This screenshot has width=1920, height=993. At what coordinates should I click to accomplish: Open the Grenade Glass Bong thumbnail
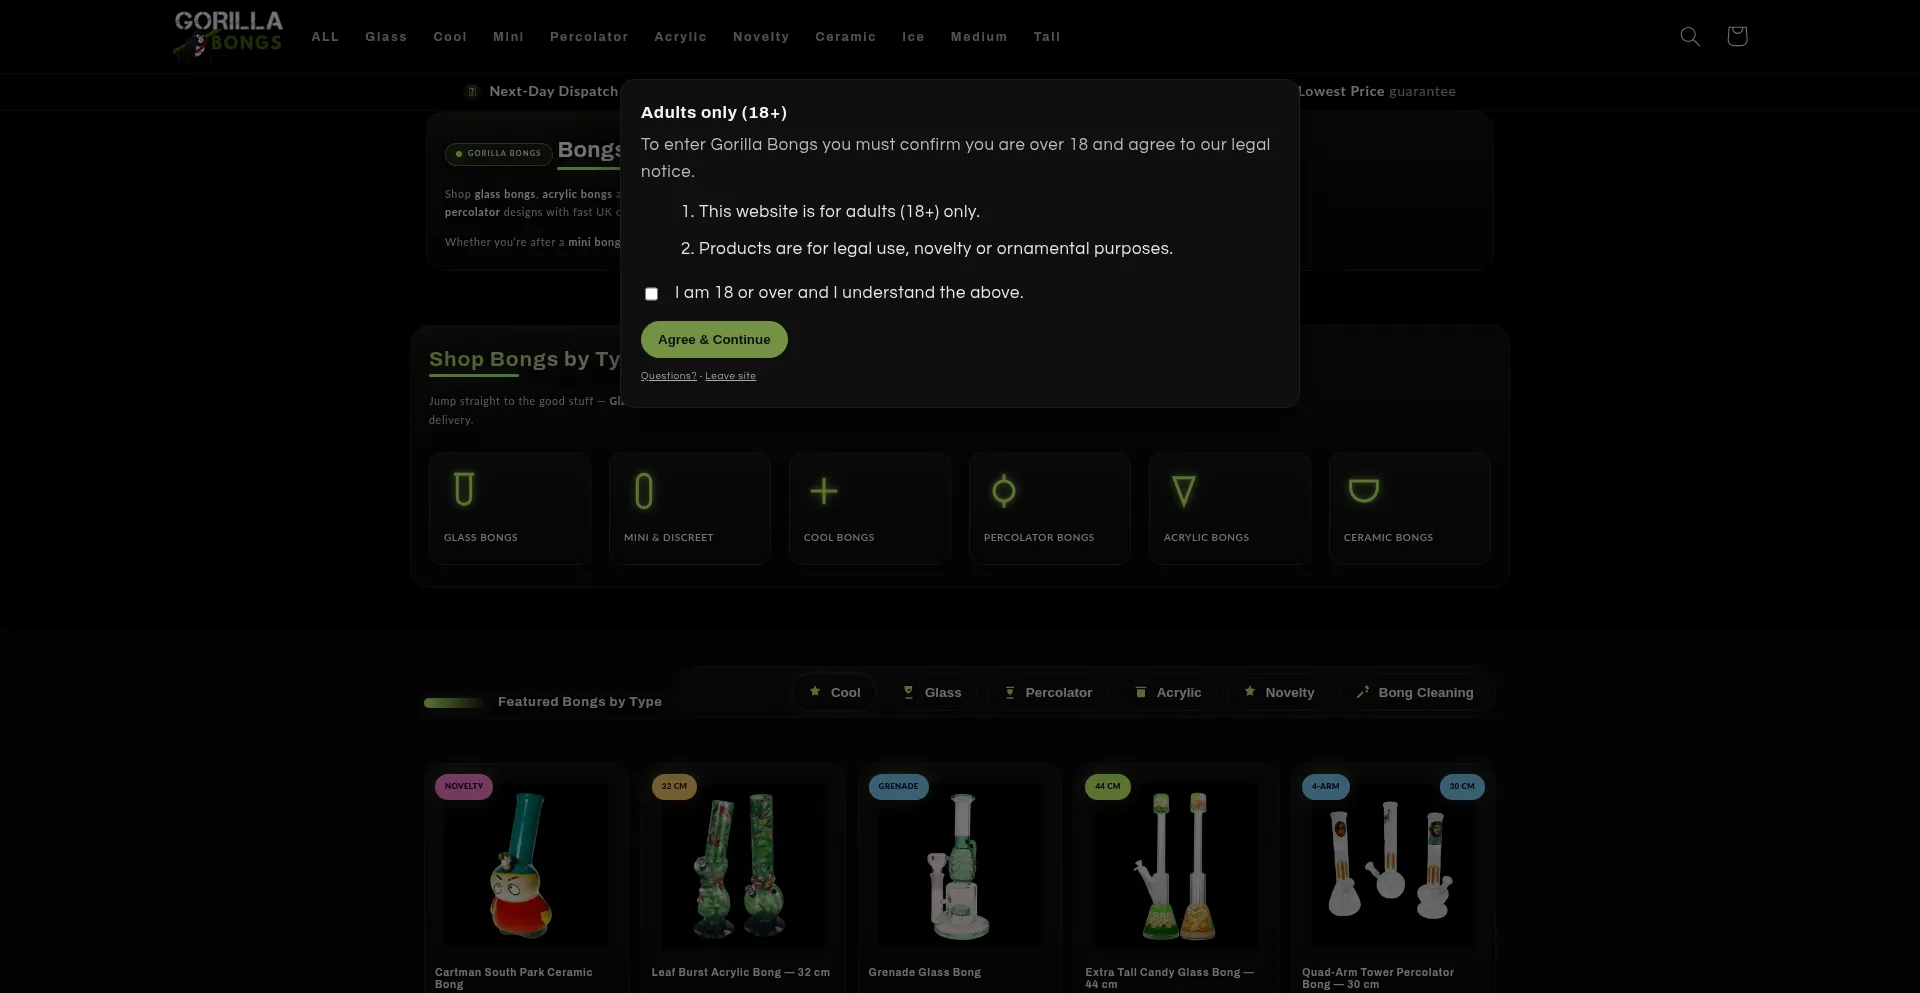coord(958,865)
